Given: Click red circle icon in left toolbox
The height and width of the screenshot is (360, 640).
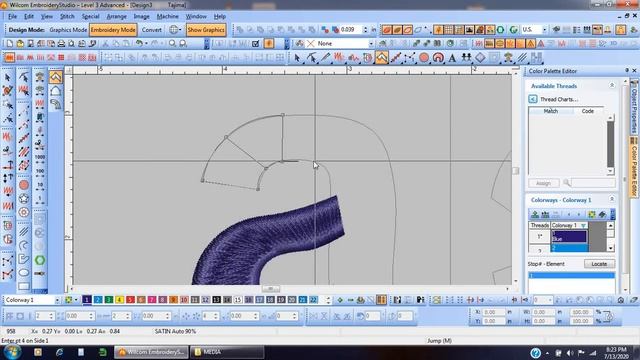Looking at the screenshot, I should coord(24,185).
